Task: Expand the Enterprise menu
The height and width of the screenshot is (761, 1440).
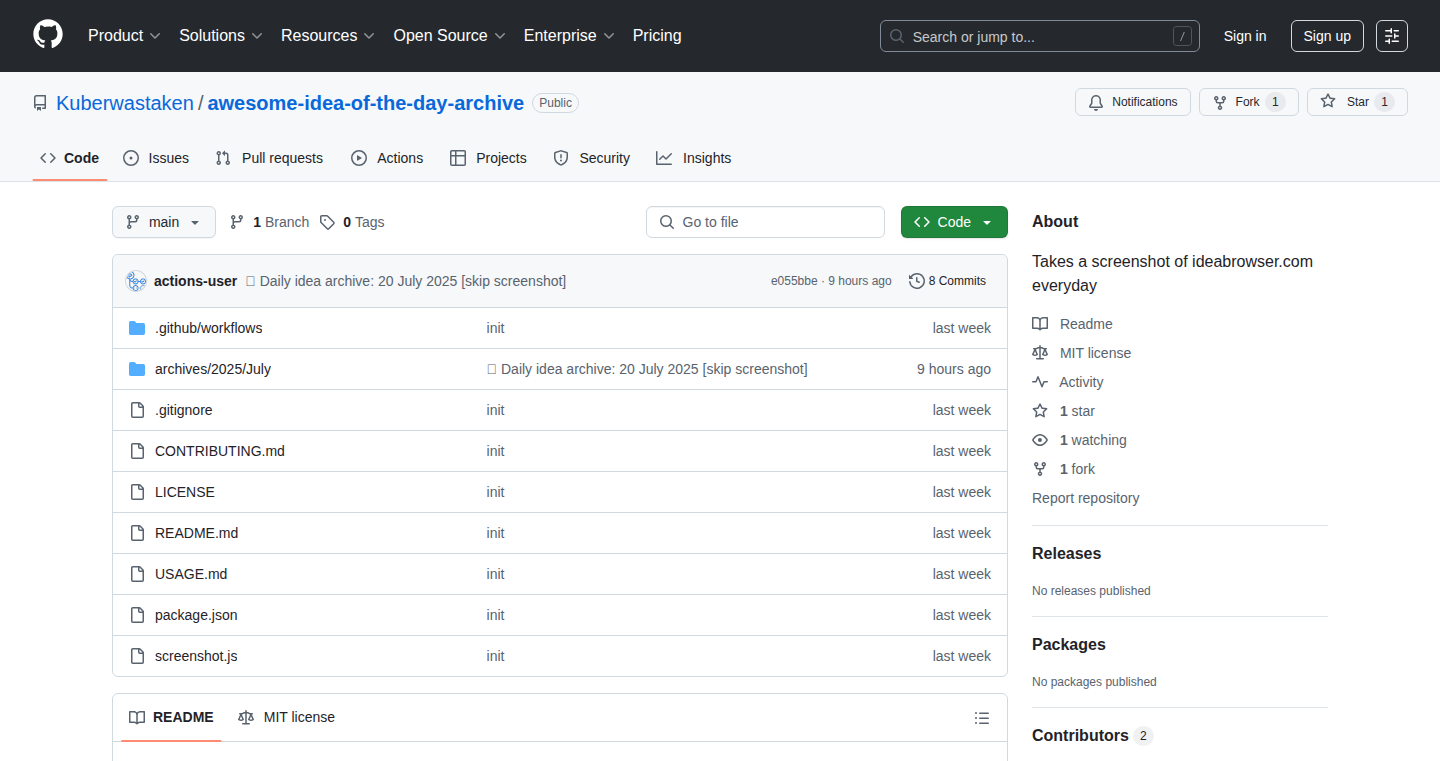Action: point(570,35)
